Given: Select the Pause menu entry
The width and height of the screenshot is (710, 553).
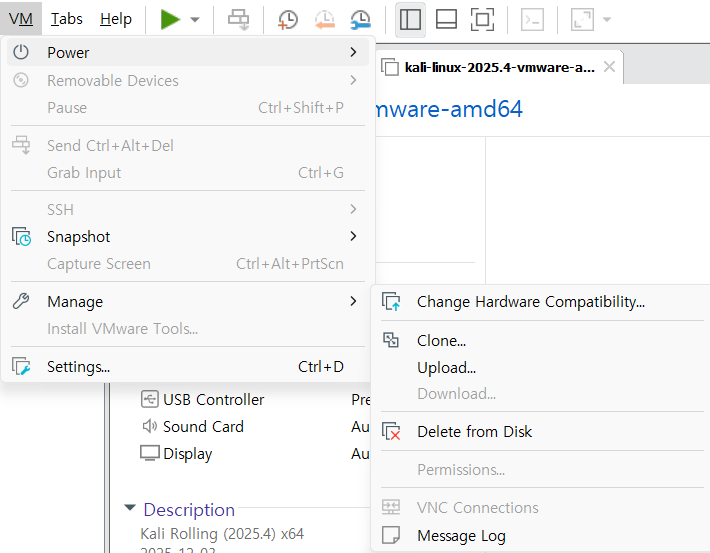Looking at the screenshot, I should click(x=188, y=108).
